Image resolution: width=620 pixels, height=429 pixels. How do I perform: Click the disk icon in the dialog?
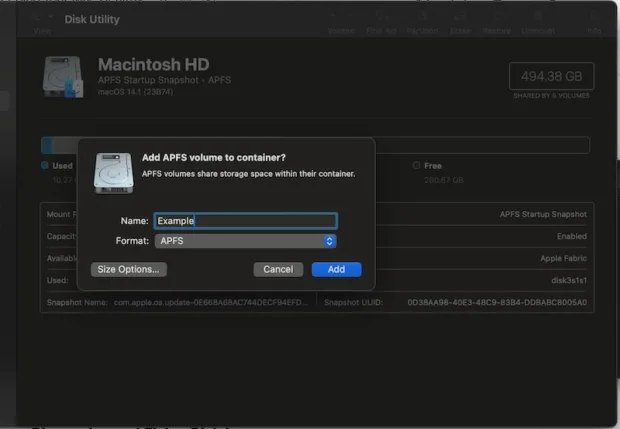(113, 173)
